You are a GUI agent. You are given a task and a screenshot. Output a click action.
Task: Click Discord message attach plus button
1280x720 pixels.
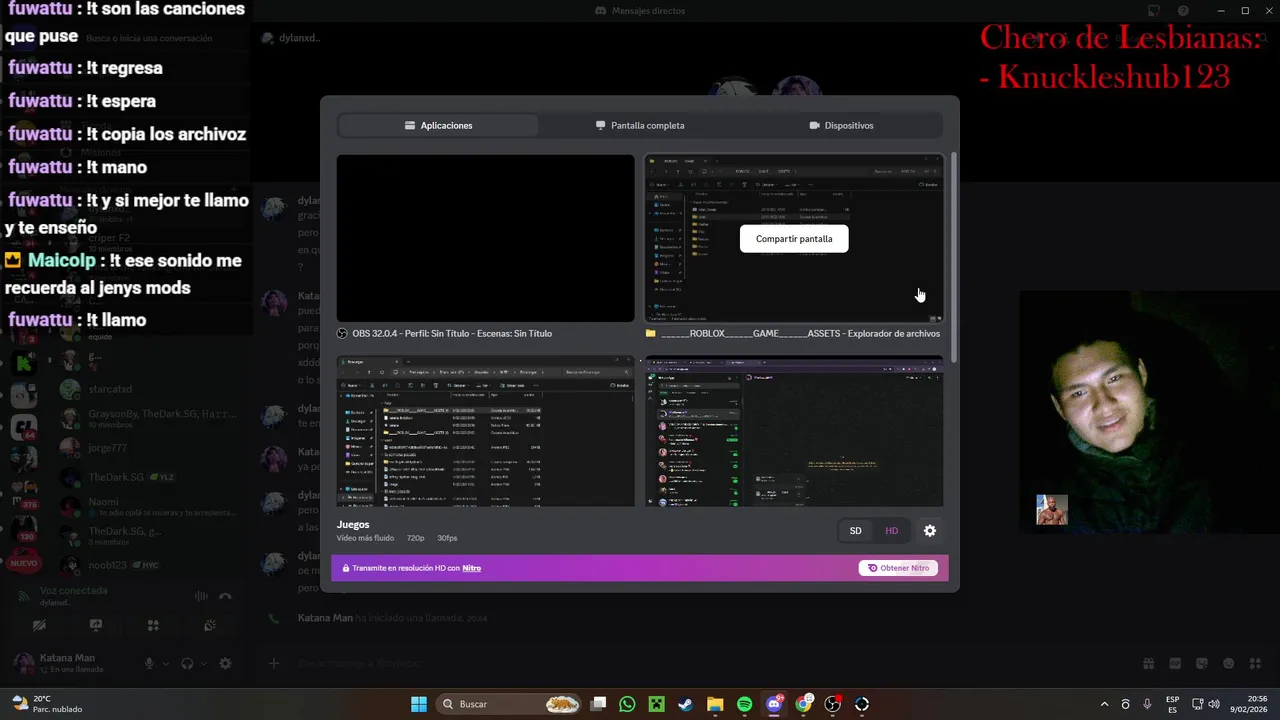tap(274, 663)
